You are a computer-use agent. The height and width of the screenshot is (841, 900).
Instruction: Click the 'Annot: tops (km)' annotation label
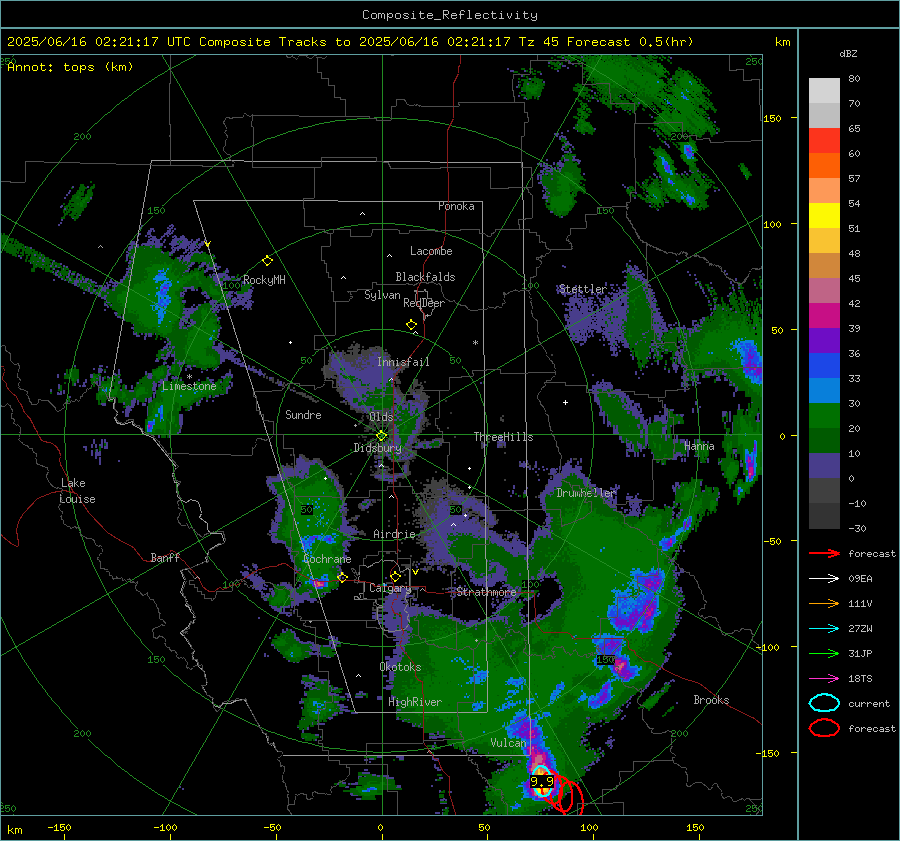pos(70,67)
